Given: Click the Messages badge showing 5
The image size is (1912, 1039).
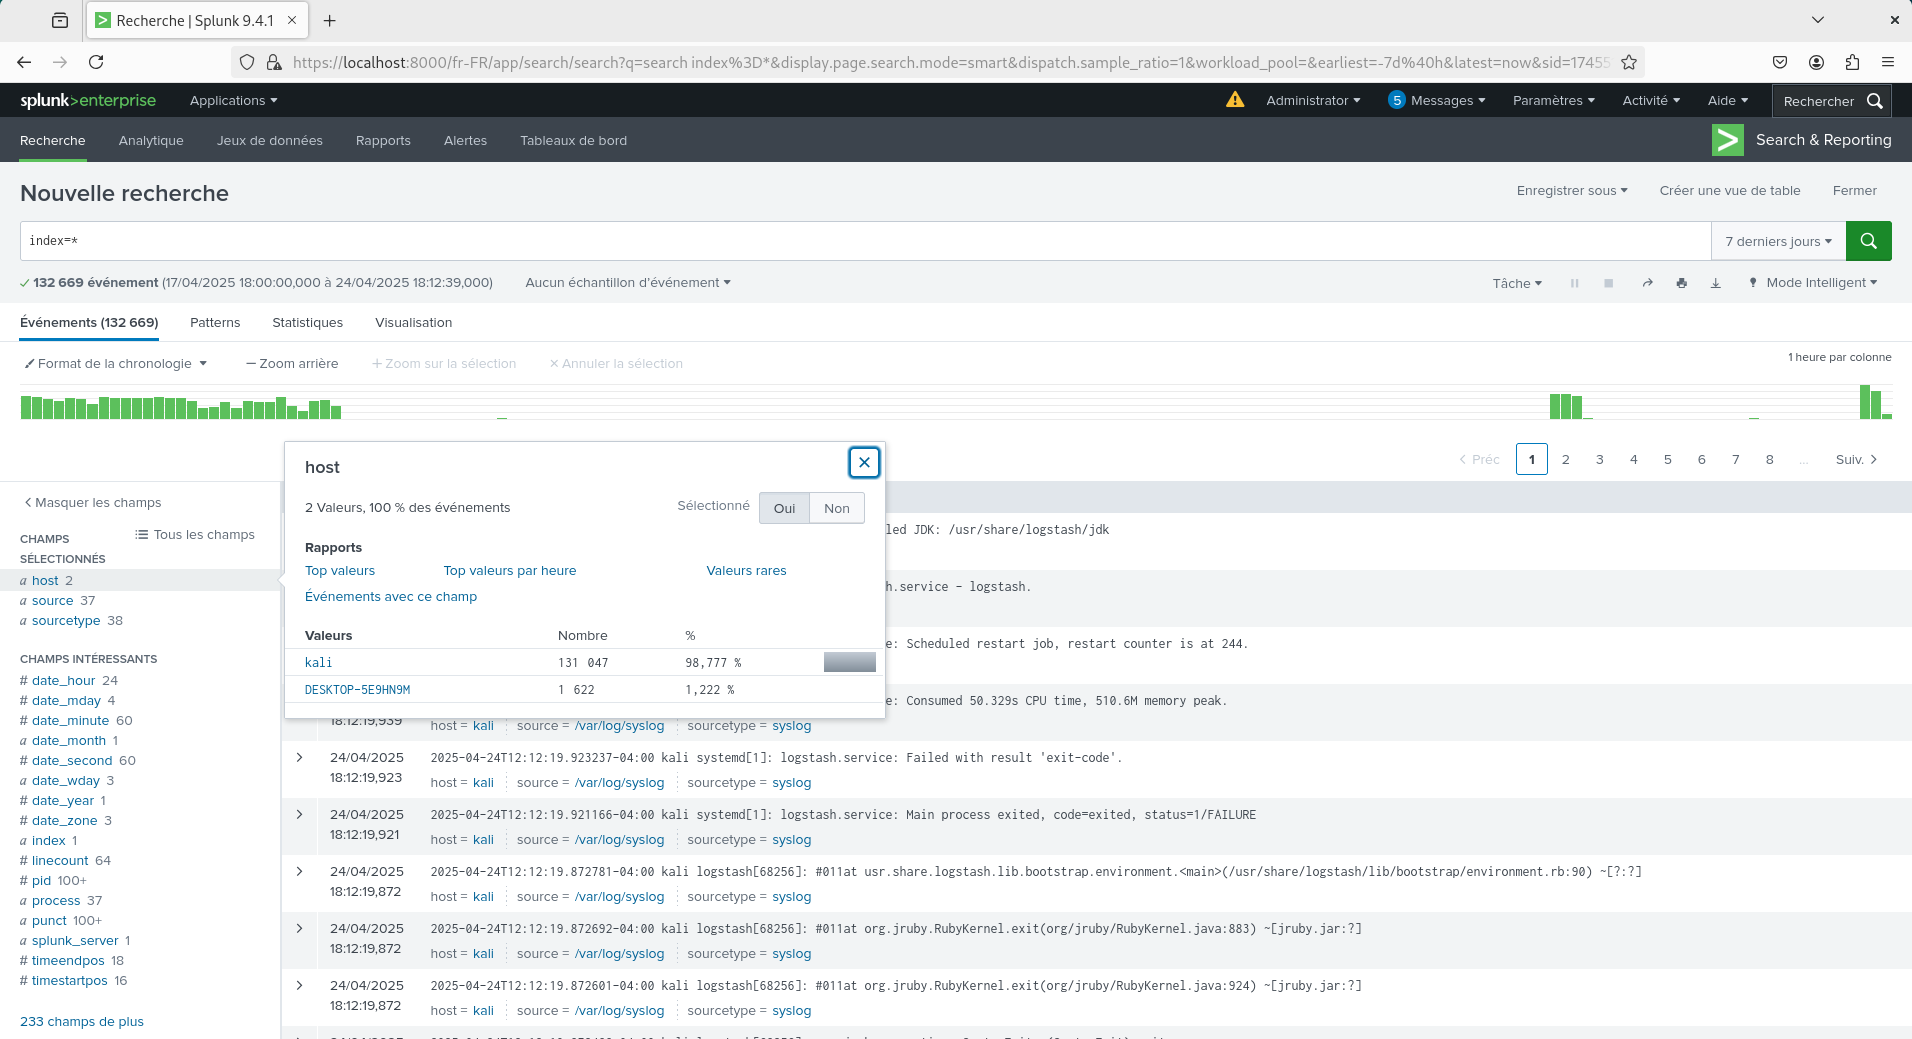Looking at the screenshot, I should (x=1397, y=100).
